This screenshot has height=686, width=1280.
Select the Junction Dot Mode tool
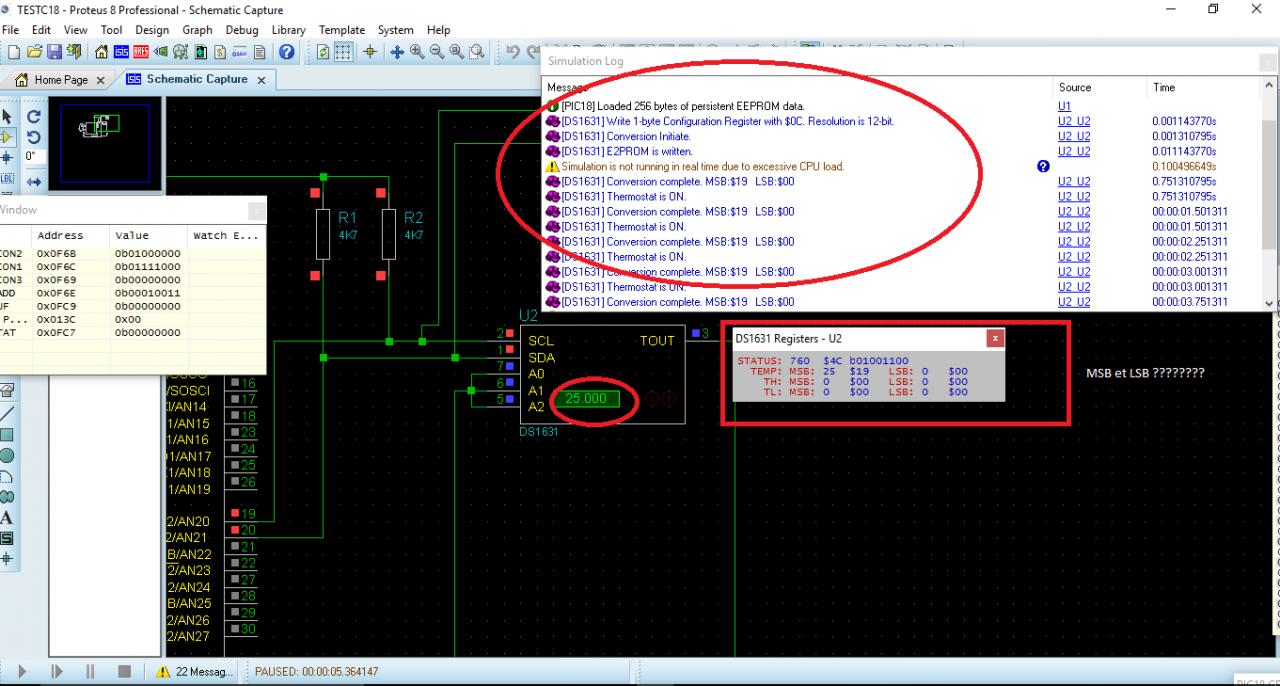8,157
